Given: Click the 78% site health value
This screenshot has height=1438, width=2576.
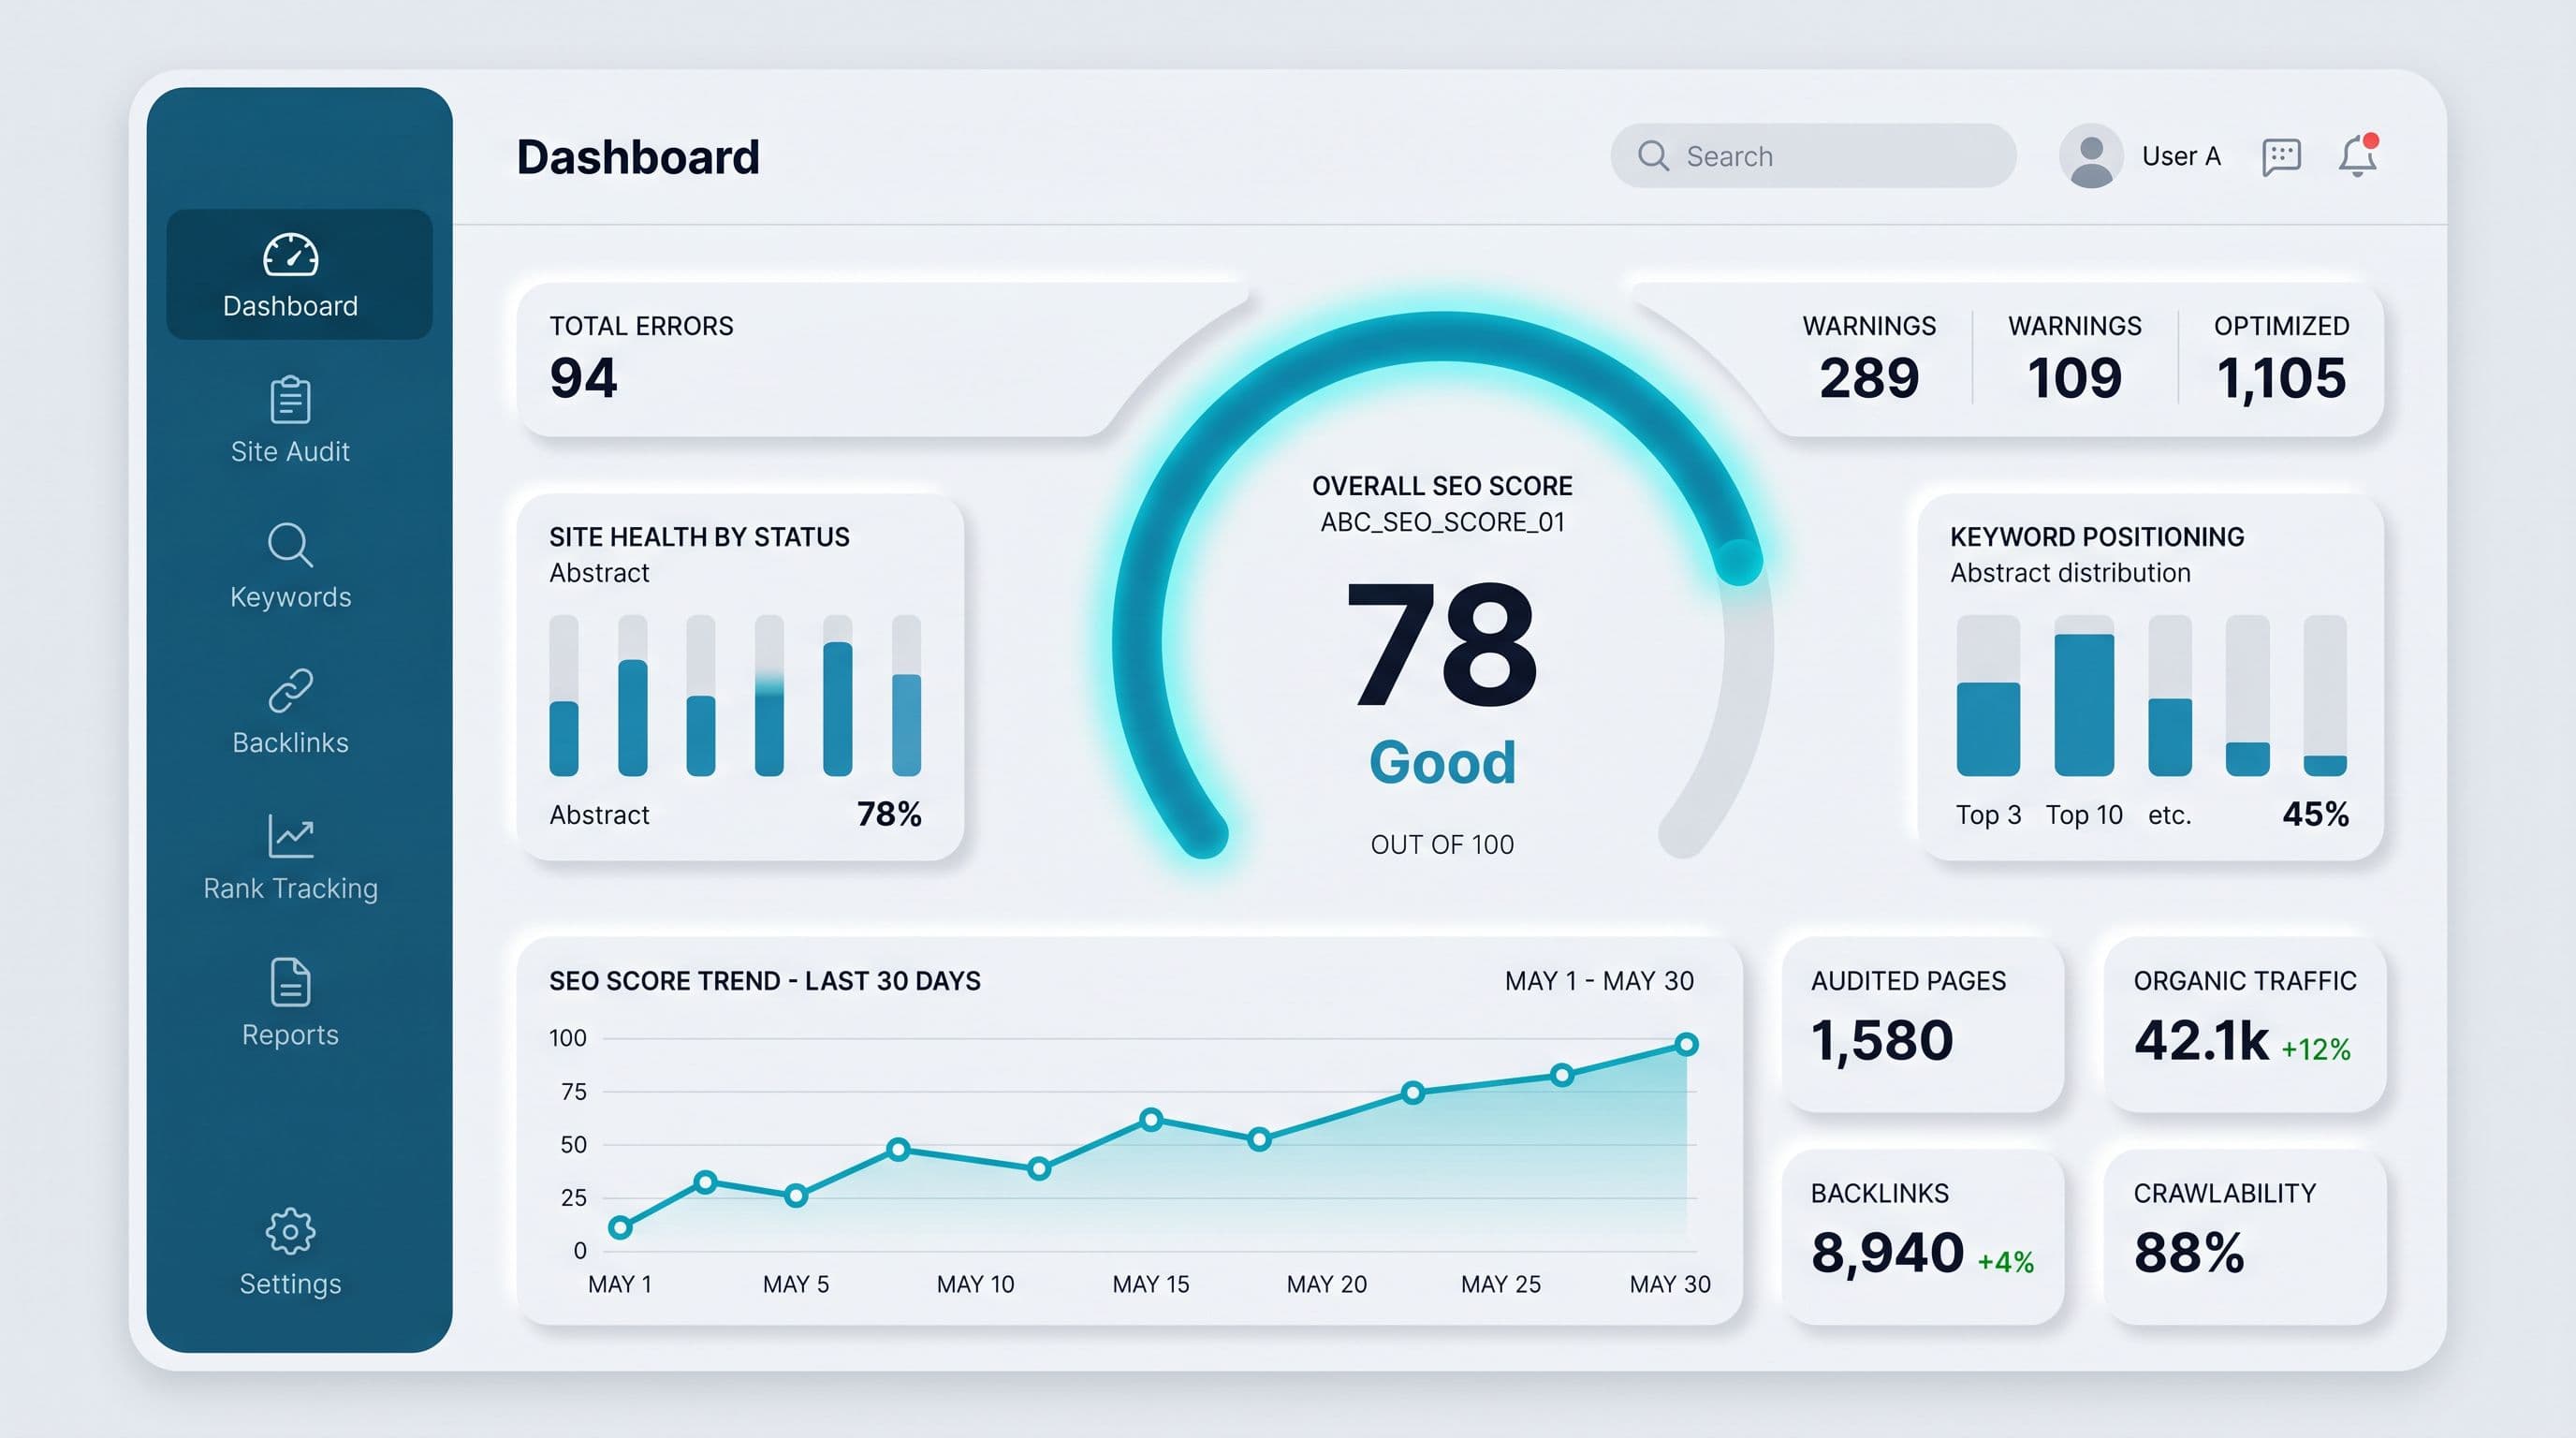Looking at the screenshot, I should coord(889,814).
